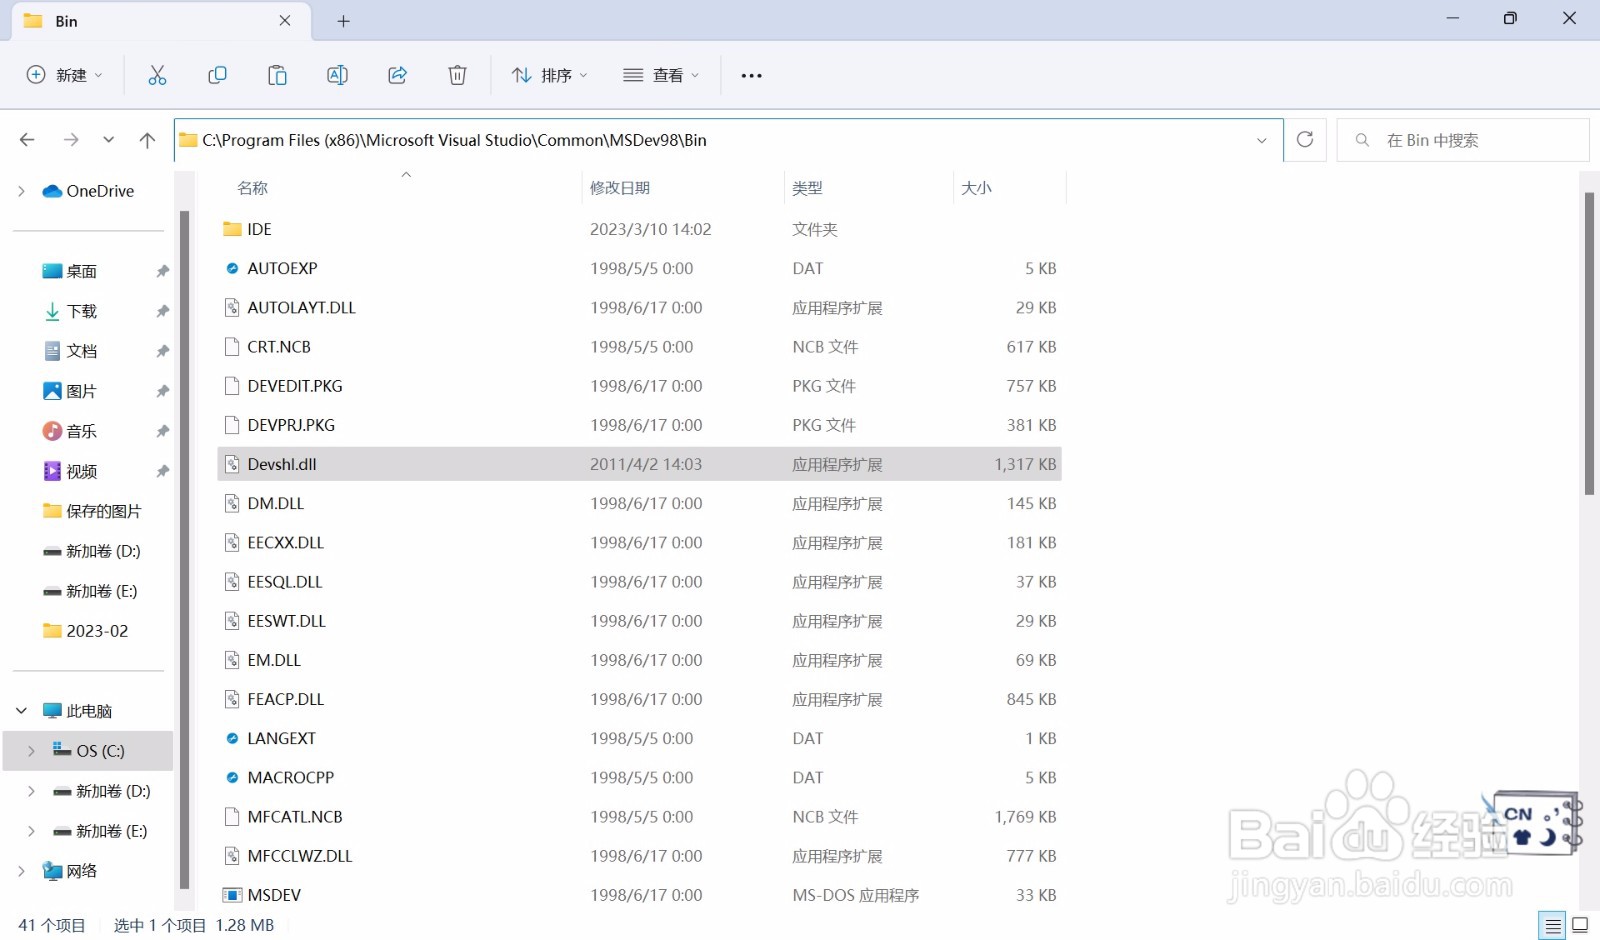Select the DM.DLL file
Image resolution: width=1600 pixels, height=940 pixels.
point(639,504)
